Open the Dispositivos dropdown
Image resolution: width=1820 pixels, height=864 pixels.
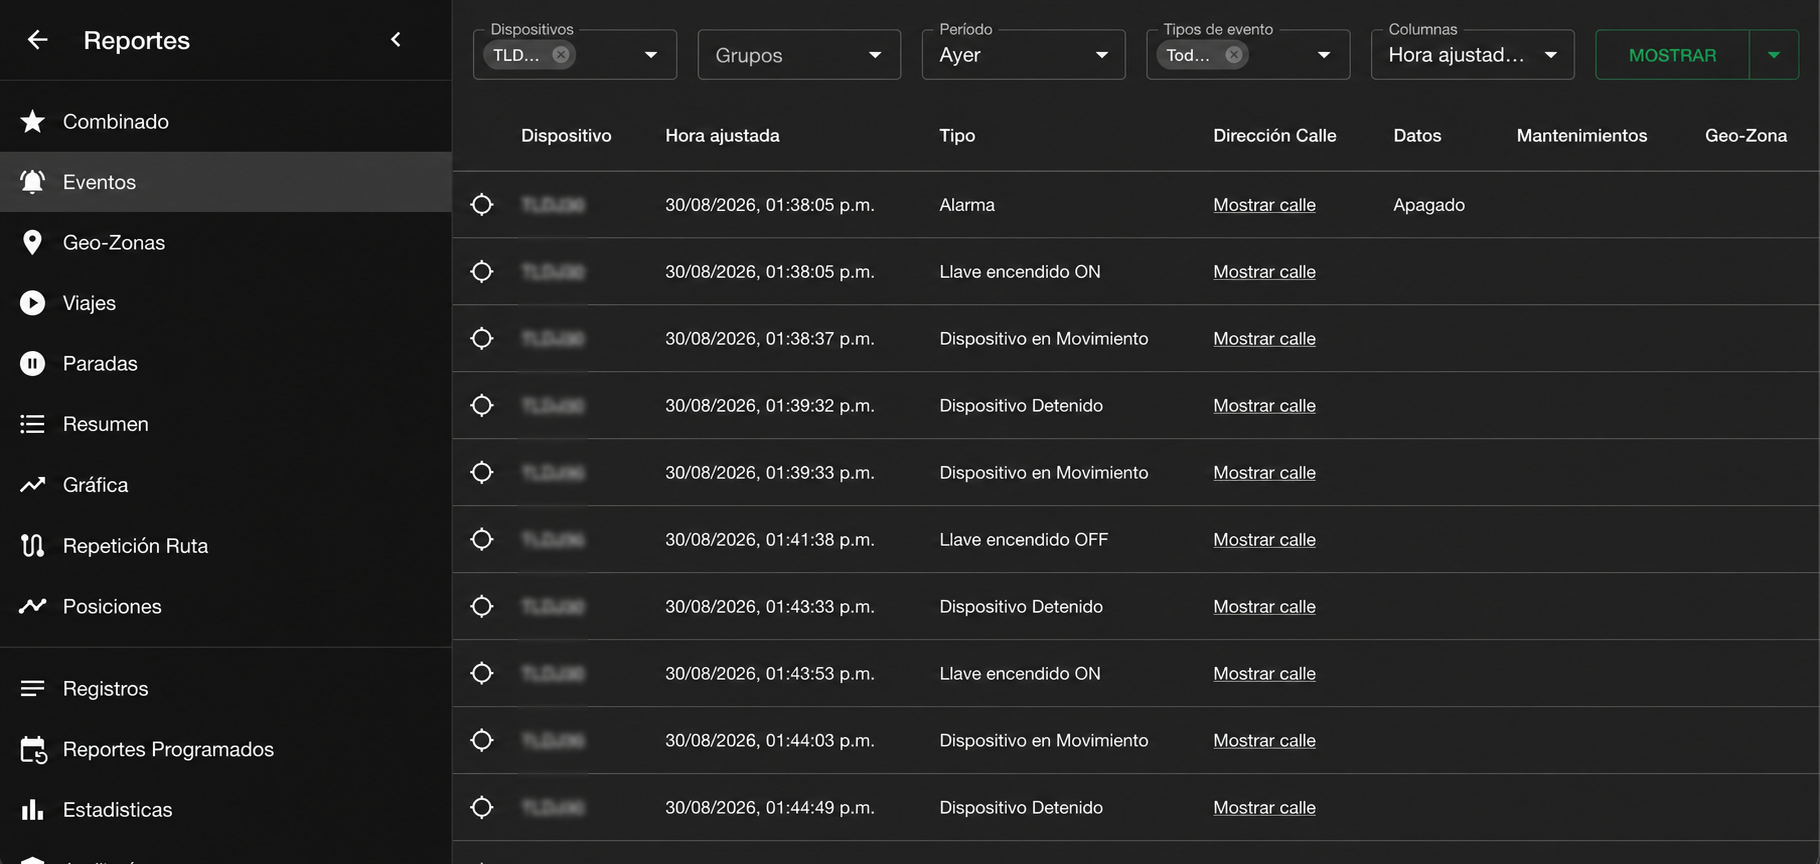(x=651, y=55)
